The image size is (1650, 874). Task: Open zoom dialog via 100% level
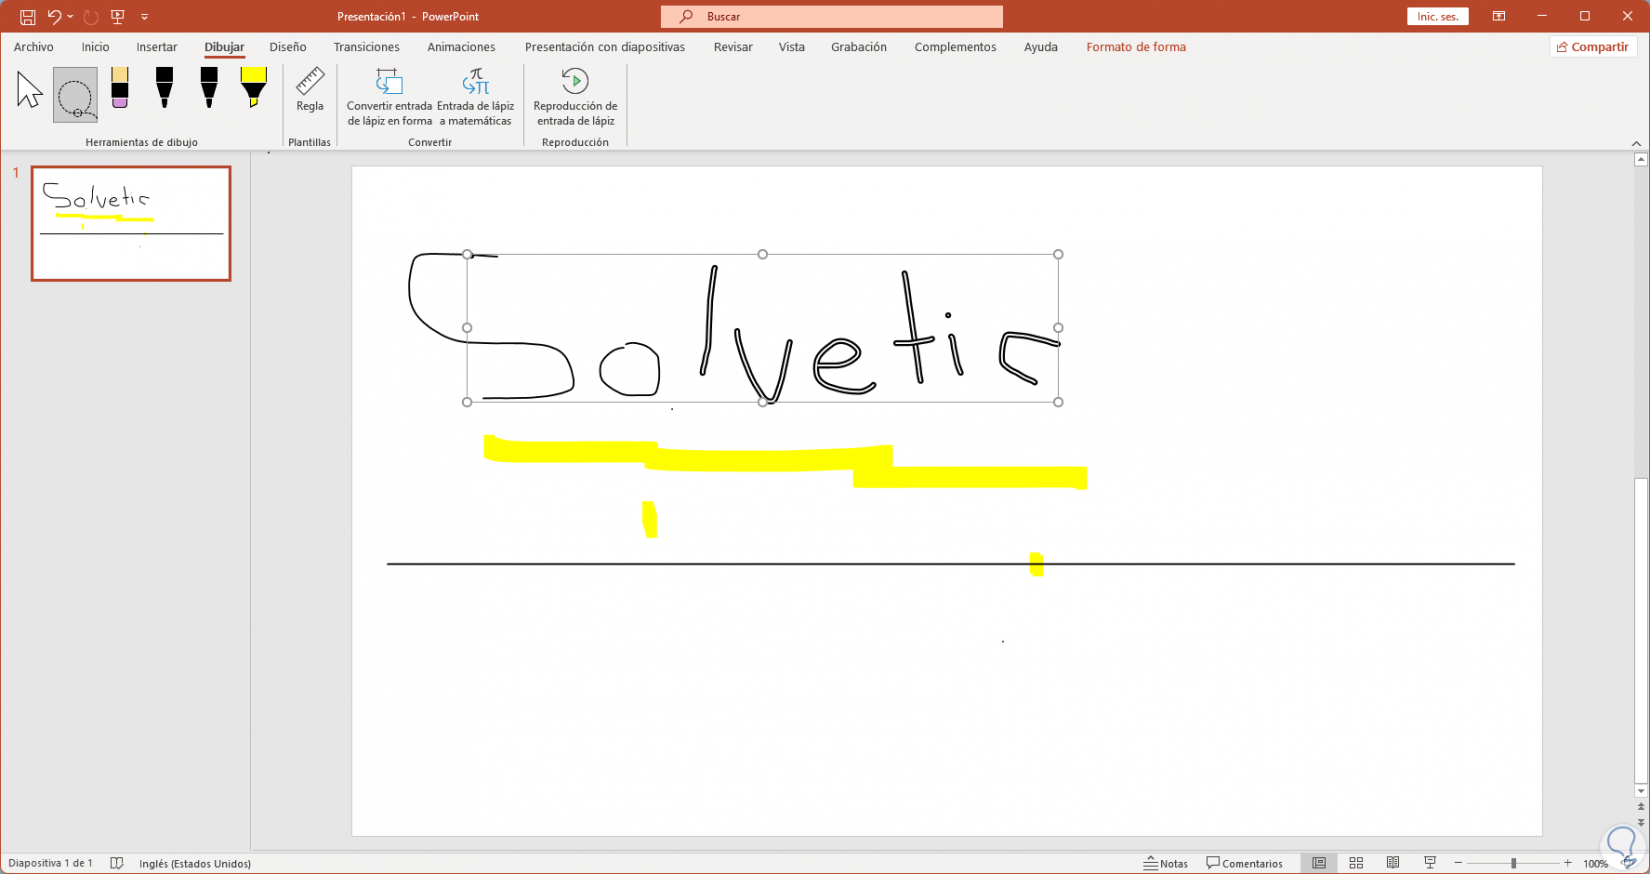coord(1596,864)
